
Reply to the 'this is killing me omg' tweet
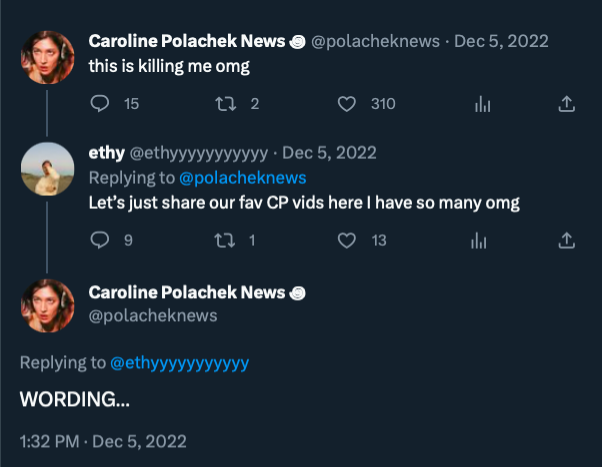99,103
